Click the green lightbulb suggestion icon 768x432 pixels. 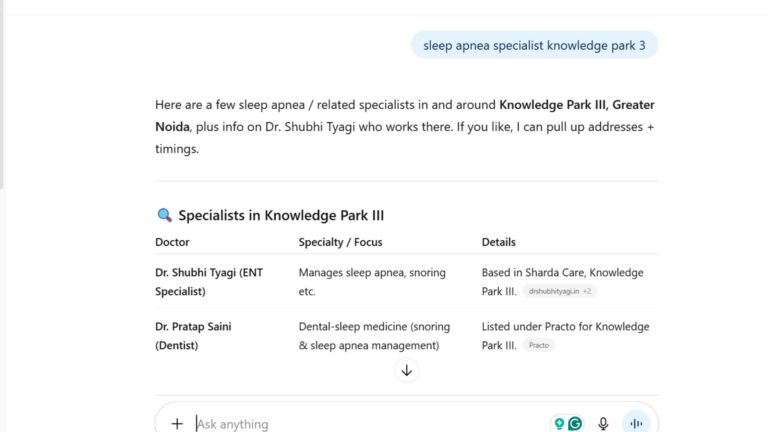click(x=560, y=423)
